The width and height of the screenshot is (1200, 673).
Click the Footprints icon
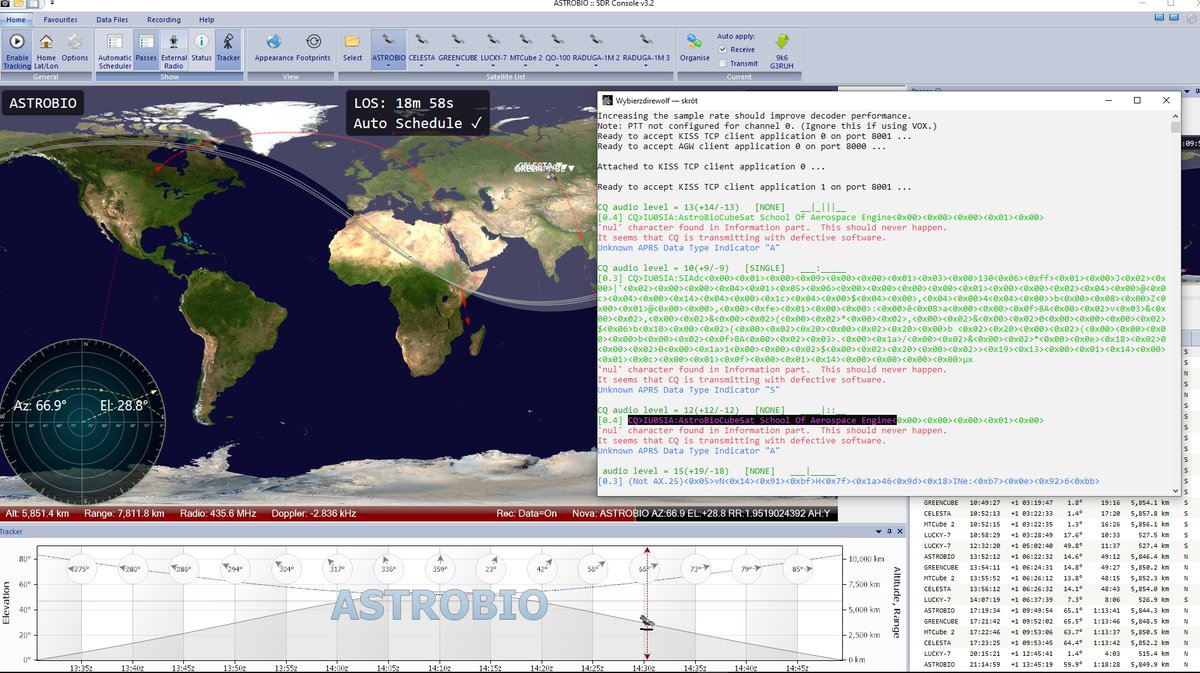click(313, 41)
